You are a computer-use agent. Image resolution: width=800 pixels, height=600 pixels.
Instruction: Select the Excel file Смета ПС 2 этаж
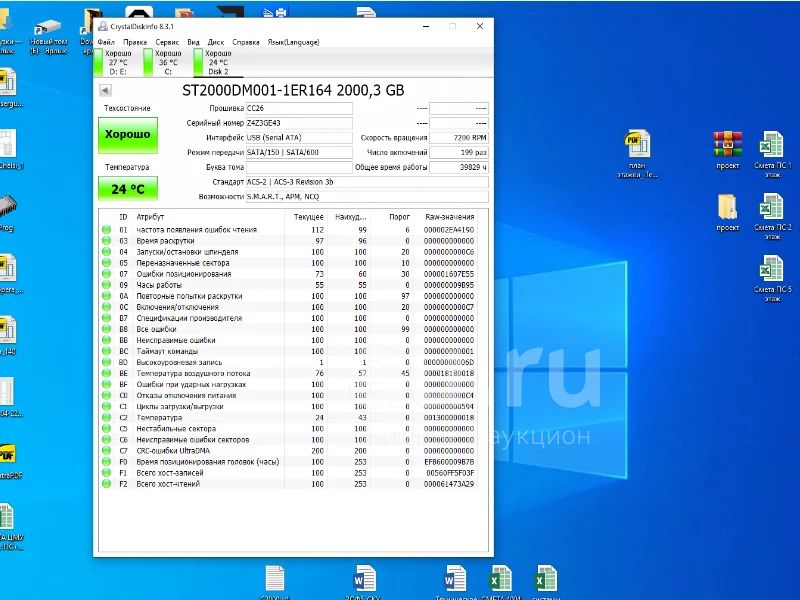772,216
